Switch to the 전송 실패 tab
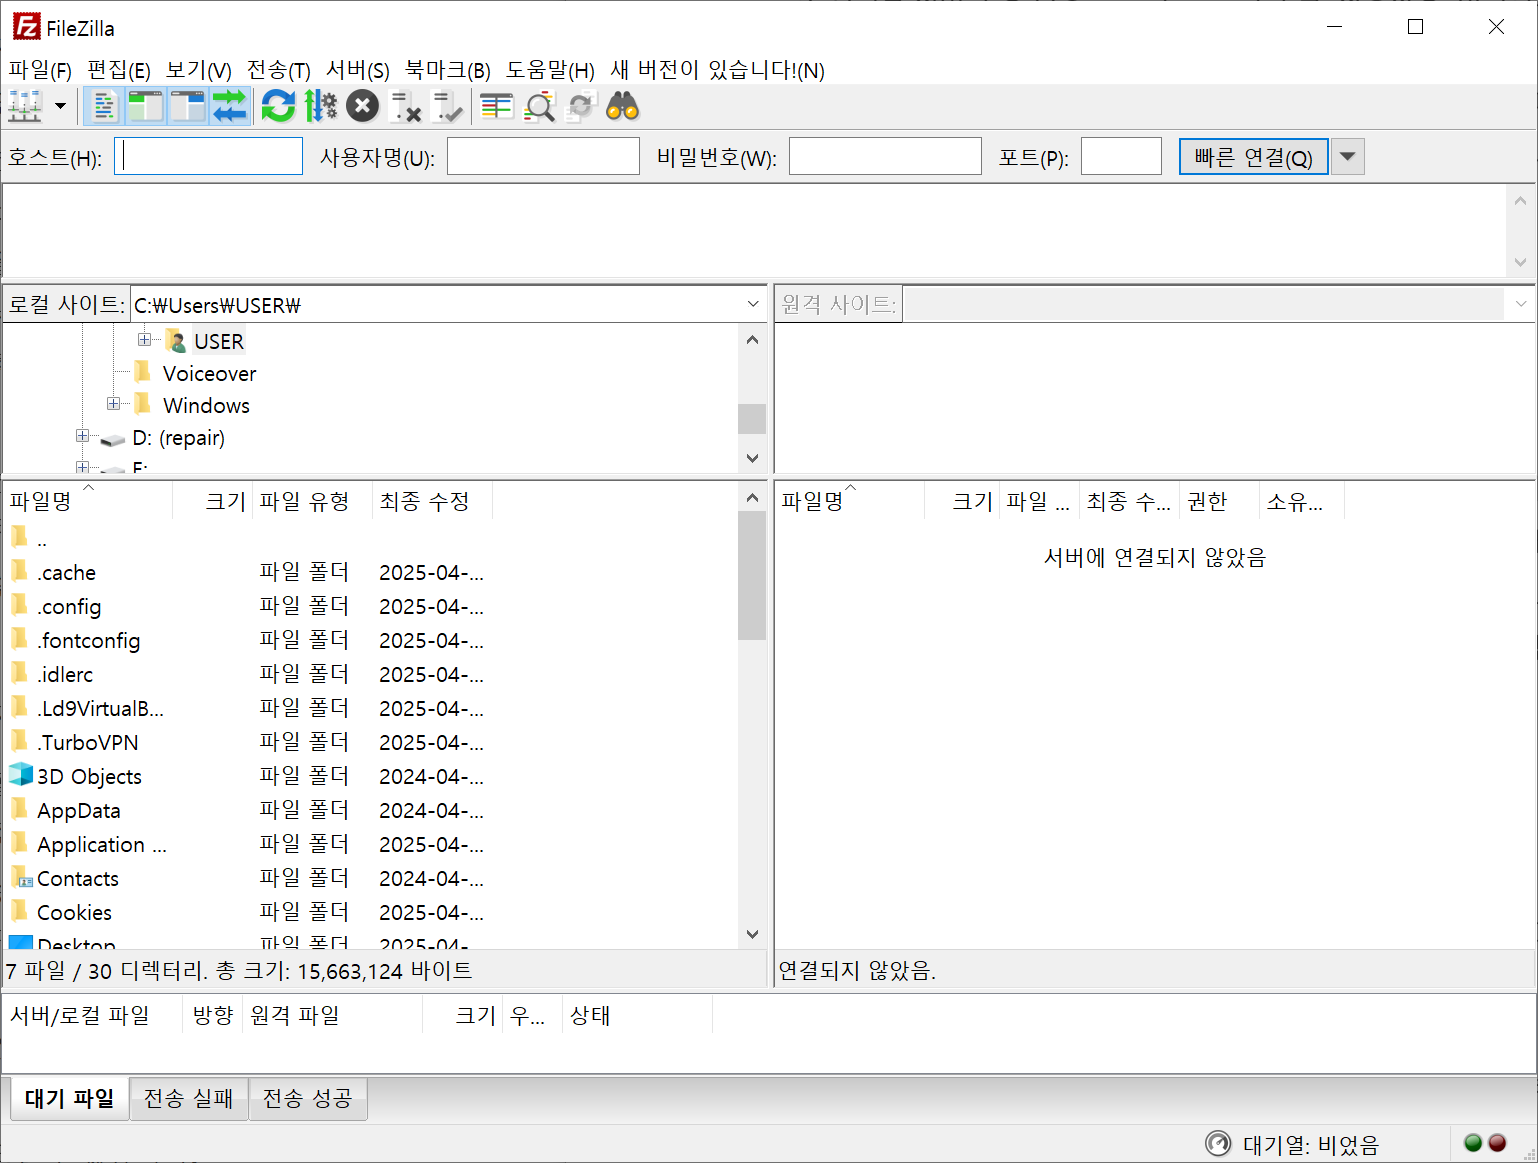 point(188,1098)
